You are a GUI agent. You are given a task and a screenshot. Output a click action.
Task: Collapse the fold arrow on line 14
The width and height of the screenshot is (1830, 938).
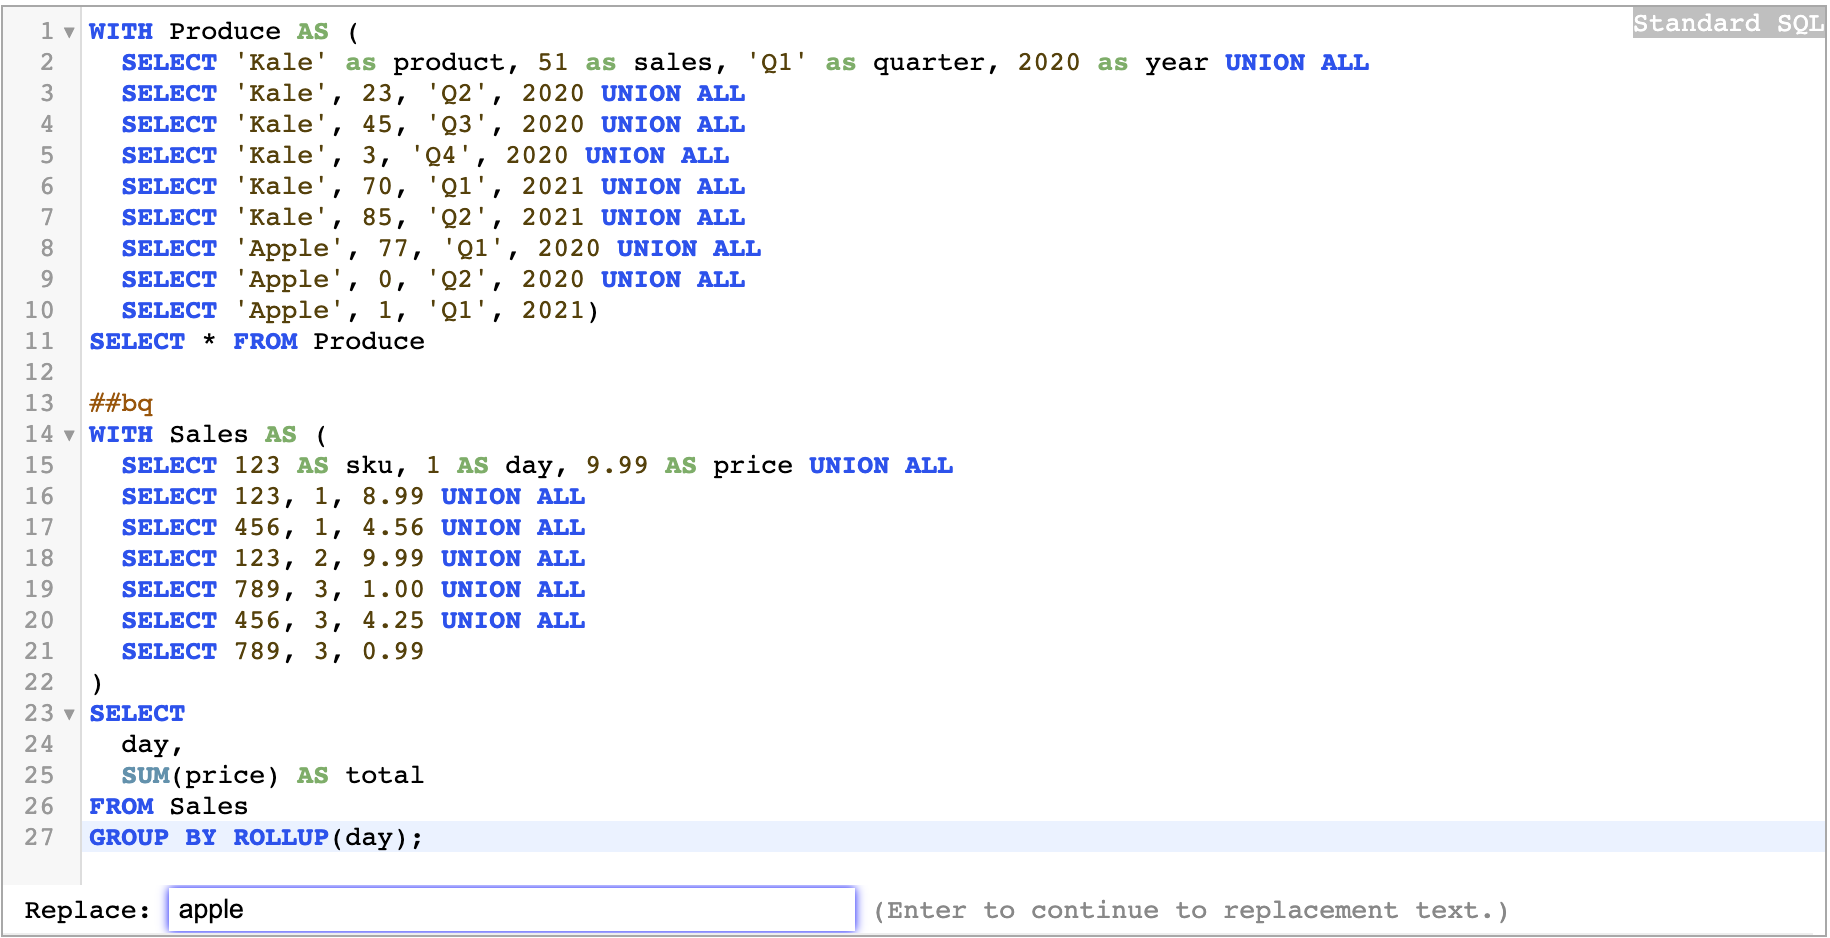click(69, 435)
